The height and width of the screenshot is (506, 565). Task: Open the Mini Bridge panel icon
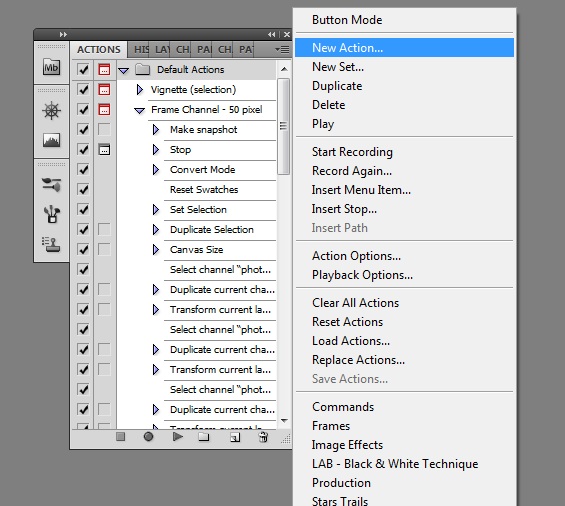(x=52, y=67)
